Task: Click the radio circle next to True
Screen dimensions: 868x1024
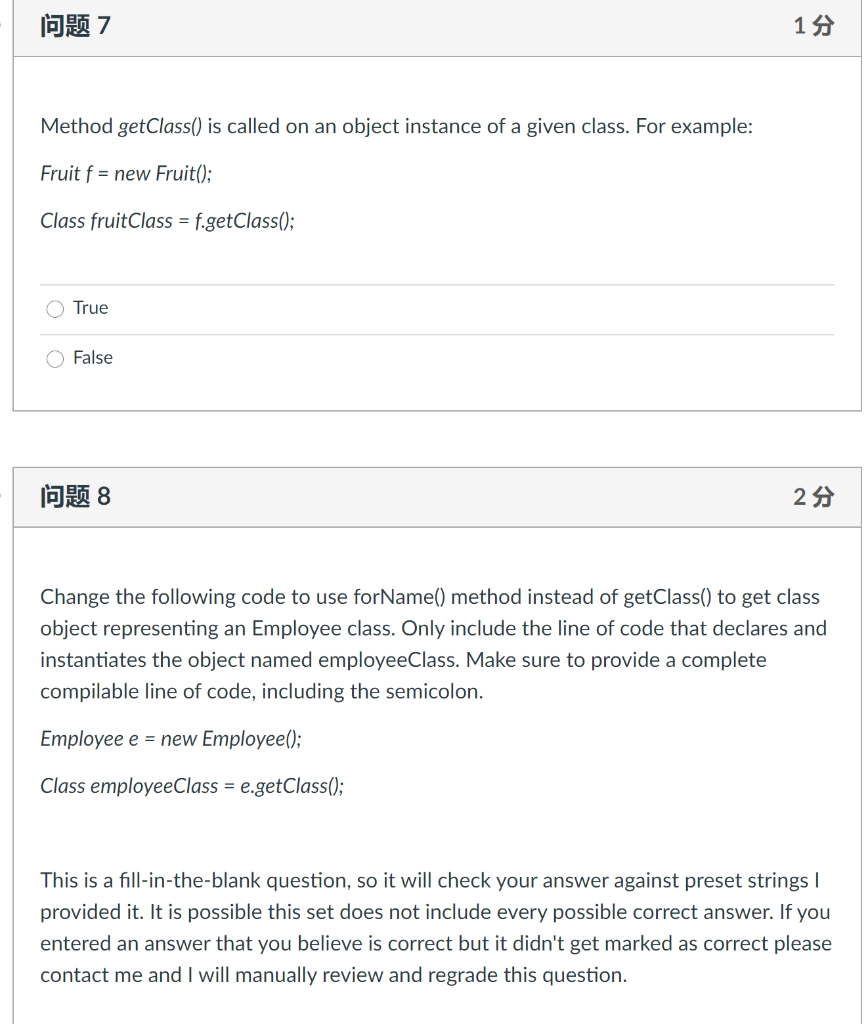Action: [x=55, y=308]
